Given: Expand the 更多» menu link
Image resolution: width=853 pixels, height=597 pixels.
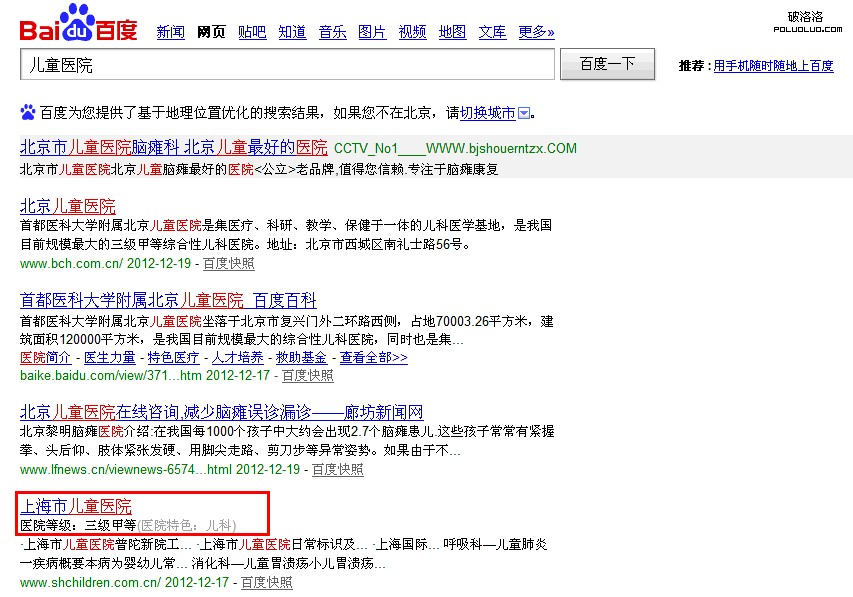Looking at the screenshot, I should 536,32.
